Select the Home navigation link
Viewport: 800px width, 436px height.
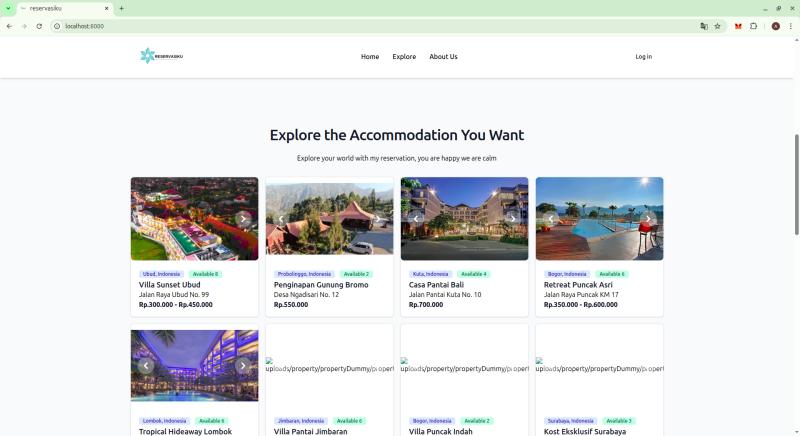coord(370,57)
